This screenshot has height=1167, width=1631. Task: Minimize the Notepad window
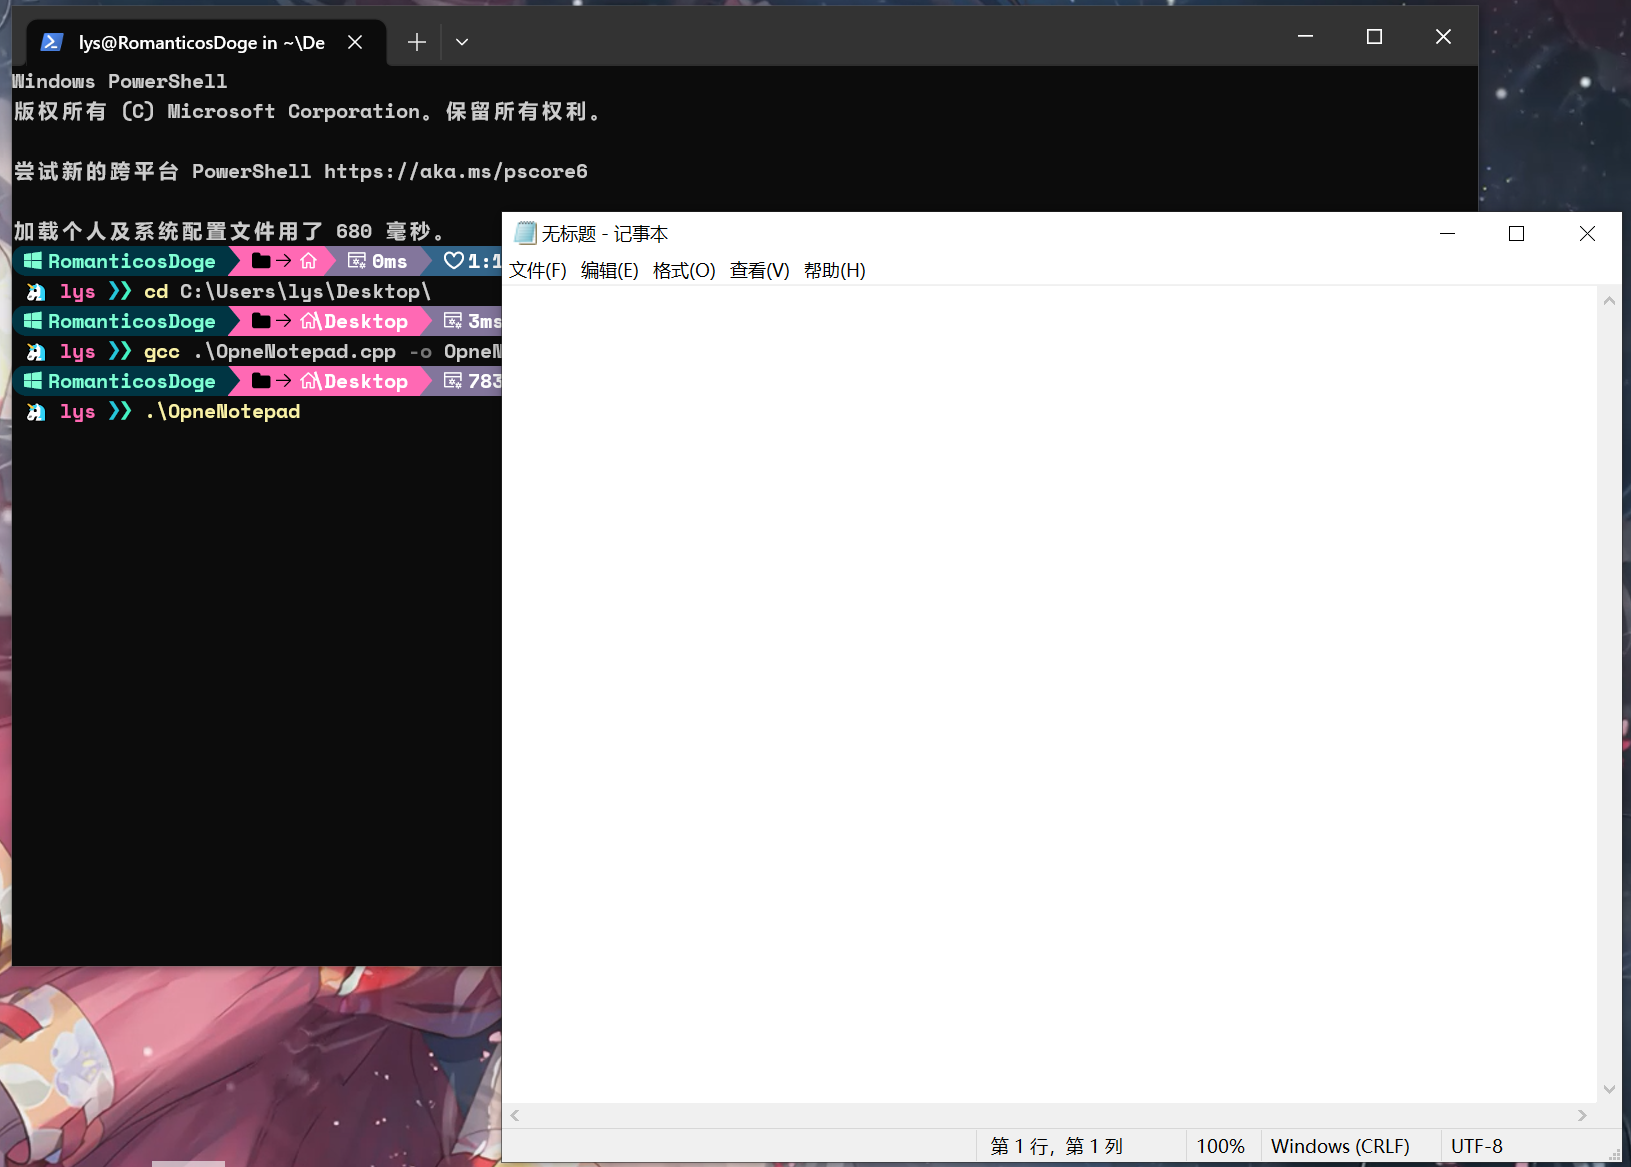1447,233
